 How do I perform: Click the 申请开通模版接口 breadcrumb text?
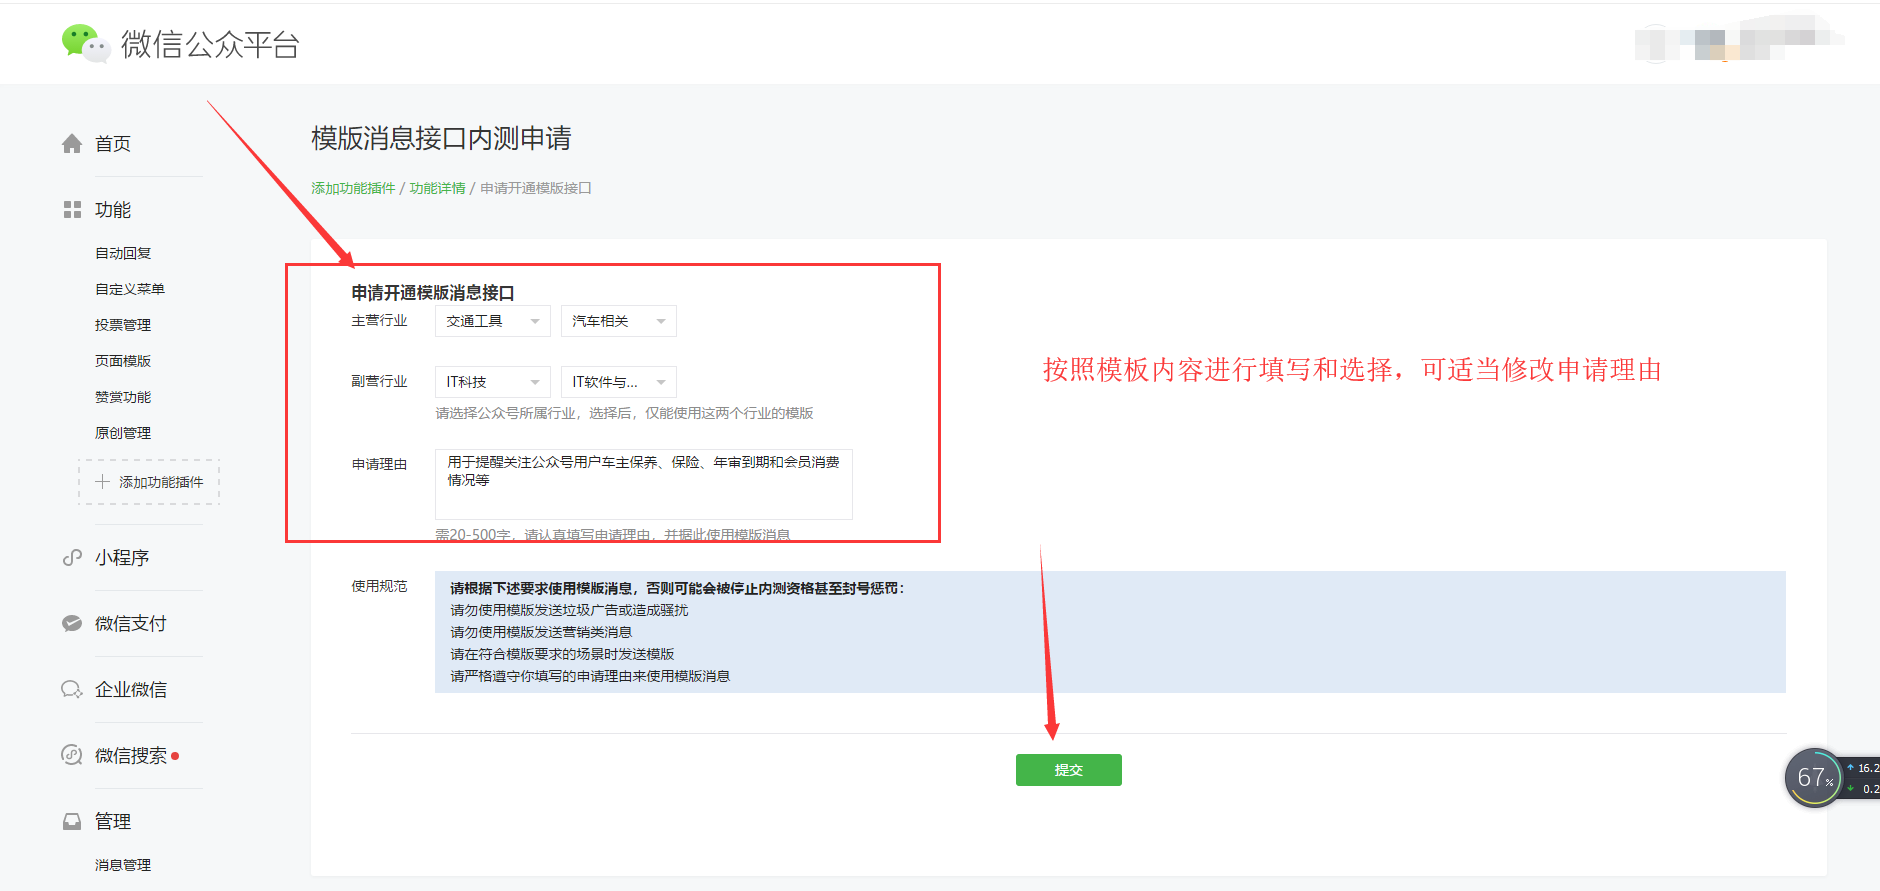pyautogui.click(x=536, y=188)
